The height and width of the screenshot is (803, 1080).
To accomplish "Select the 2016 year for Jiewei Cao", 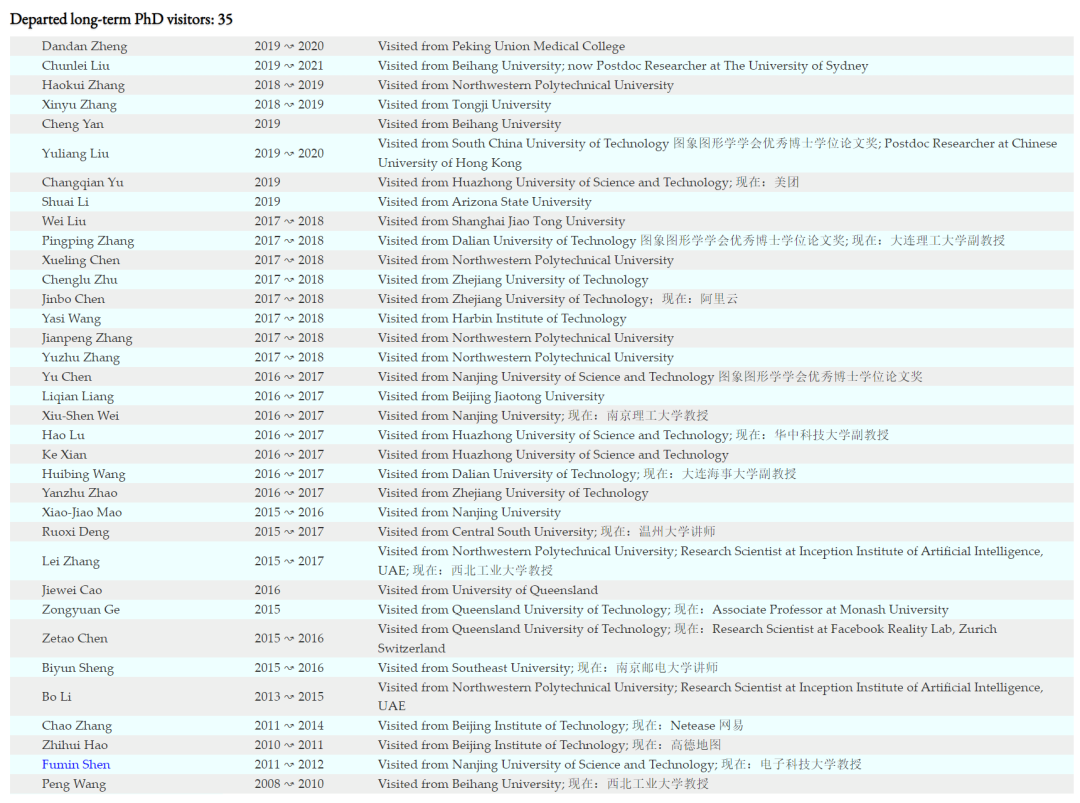I will 267,590.
